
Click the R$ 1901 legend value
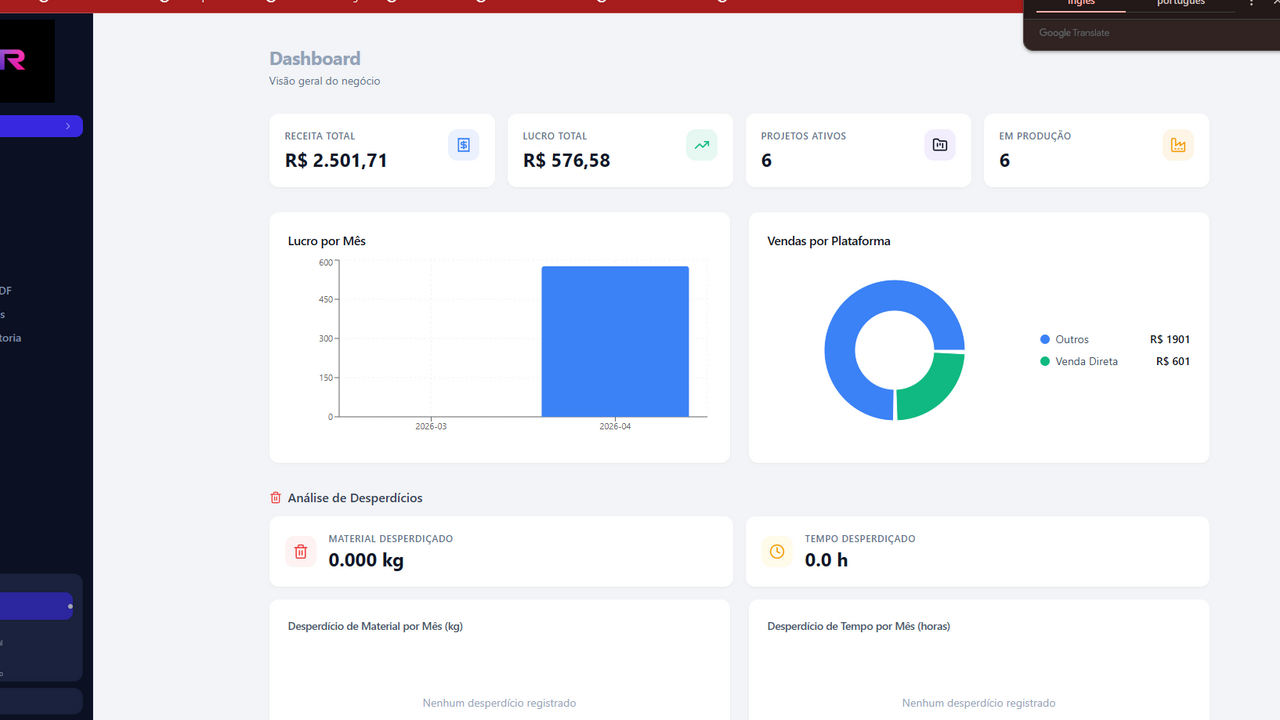1170,340
